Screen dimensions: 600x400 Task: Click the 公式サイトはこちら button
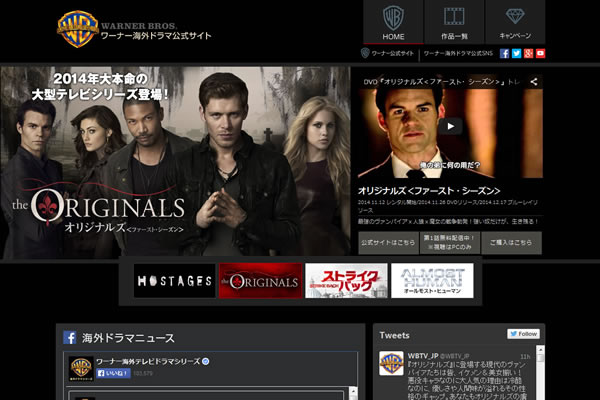point(388,243)
